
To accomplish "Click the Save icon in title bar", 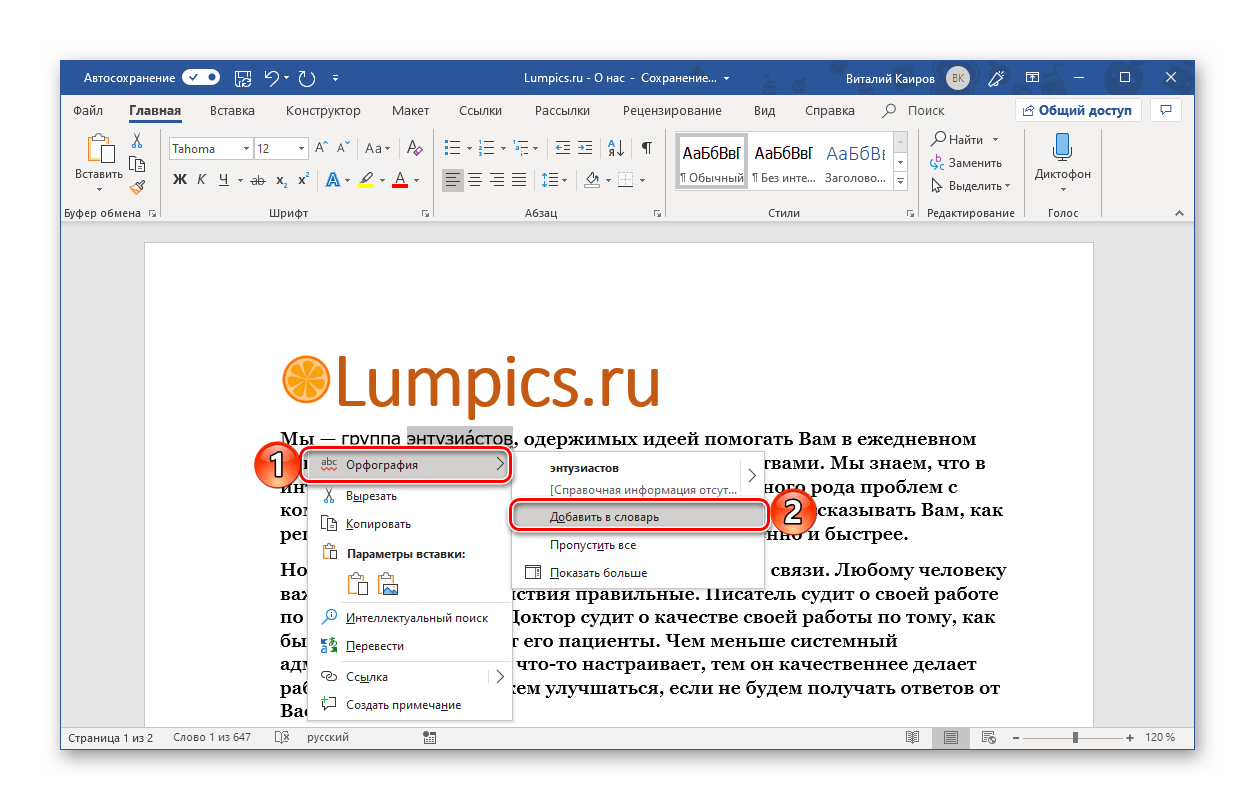I will pyautogui.click(x=243, y=78).
